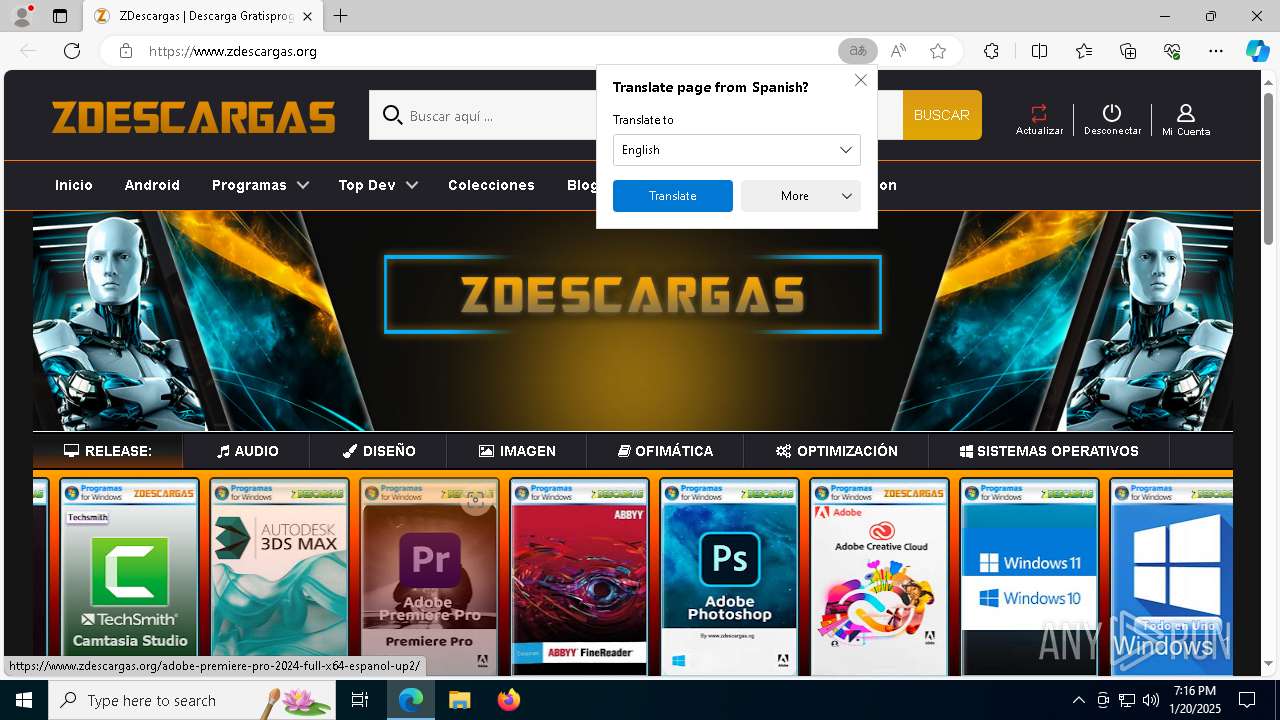Go to Inicio menu item
The width and height of the screenshot is (1280, 720).
(74, 185)
